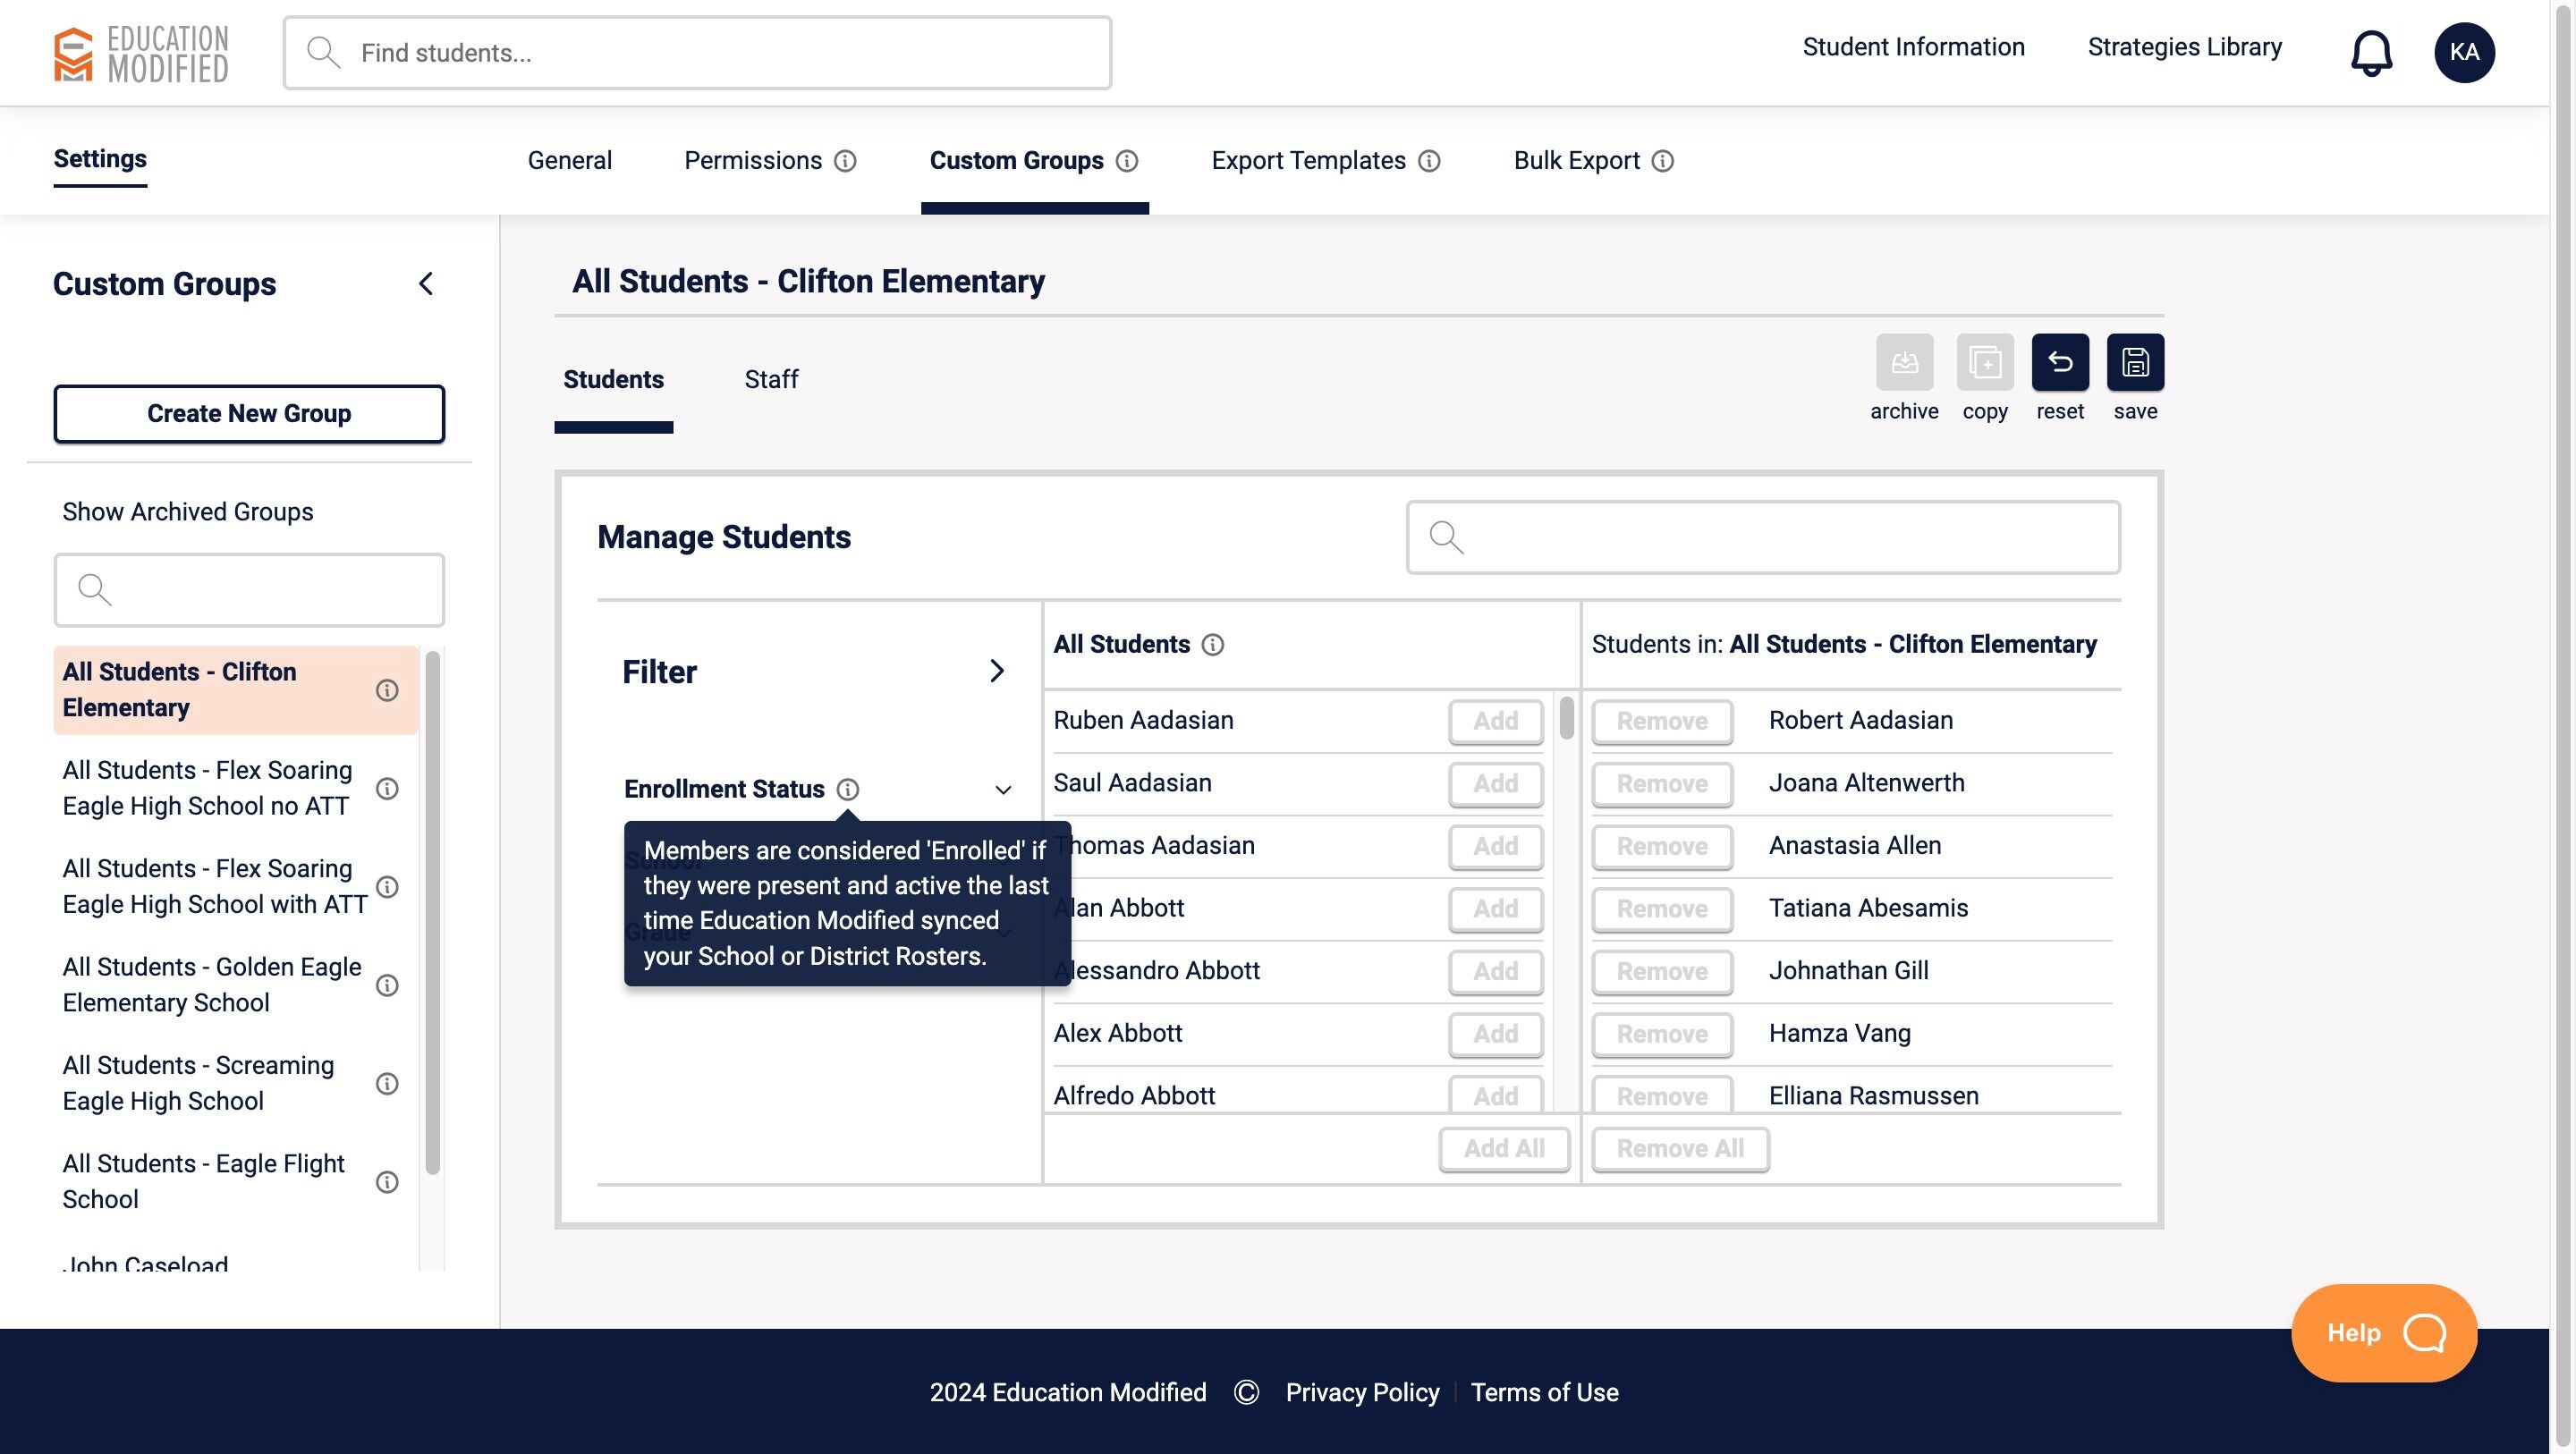Image resolution: width=2576 pixels, height=1454 pixels.
Task: Expand the Filter panel arrow
Action: pos(996,671)
